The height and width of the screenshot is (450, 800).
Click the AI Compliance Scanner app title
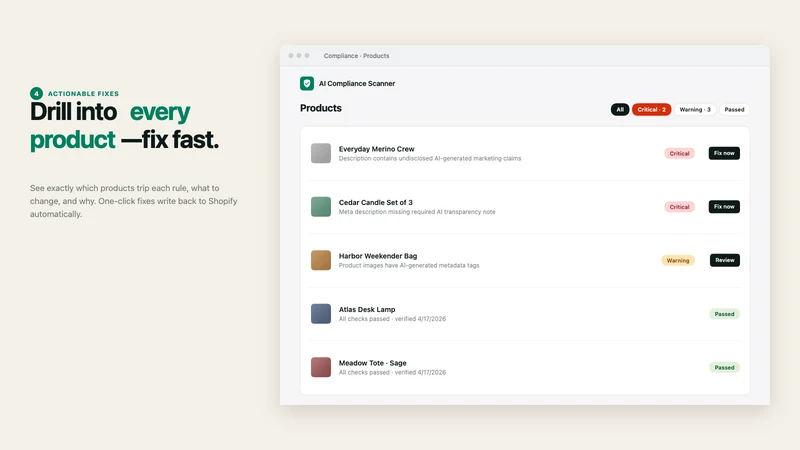357,84
